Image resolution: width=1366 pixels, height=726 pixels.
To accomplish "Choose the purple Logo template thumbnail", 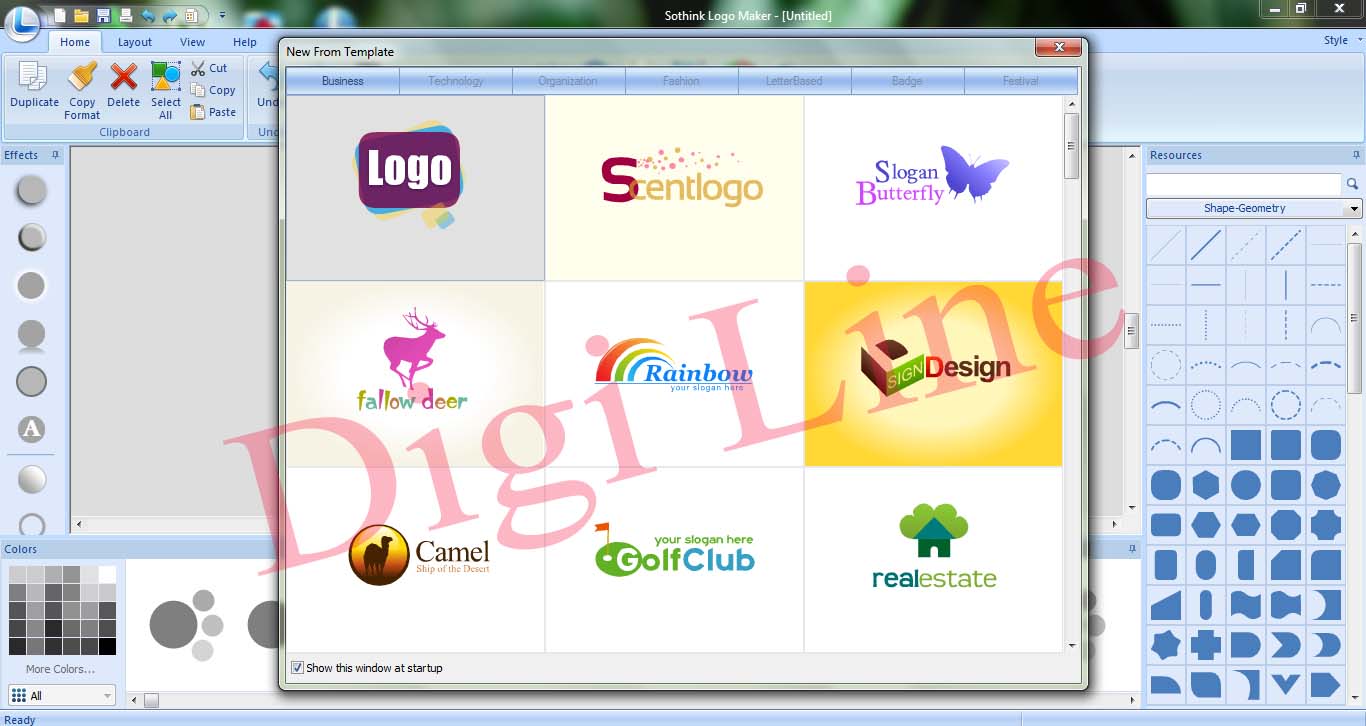I will point(415,188).
